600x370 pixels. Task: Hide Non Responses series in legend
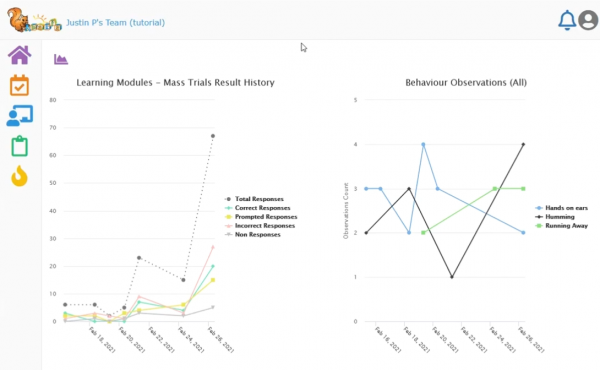pyautogui.click(x=253, y=235)
